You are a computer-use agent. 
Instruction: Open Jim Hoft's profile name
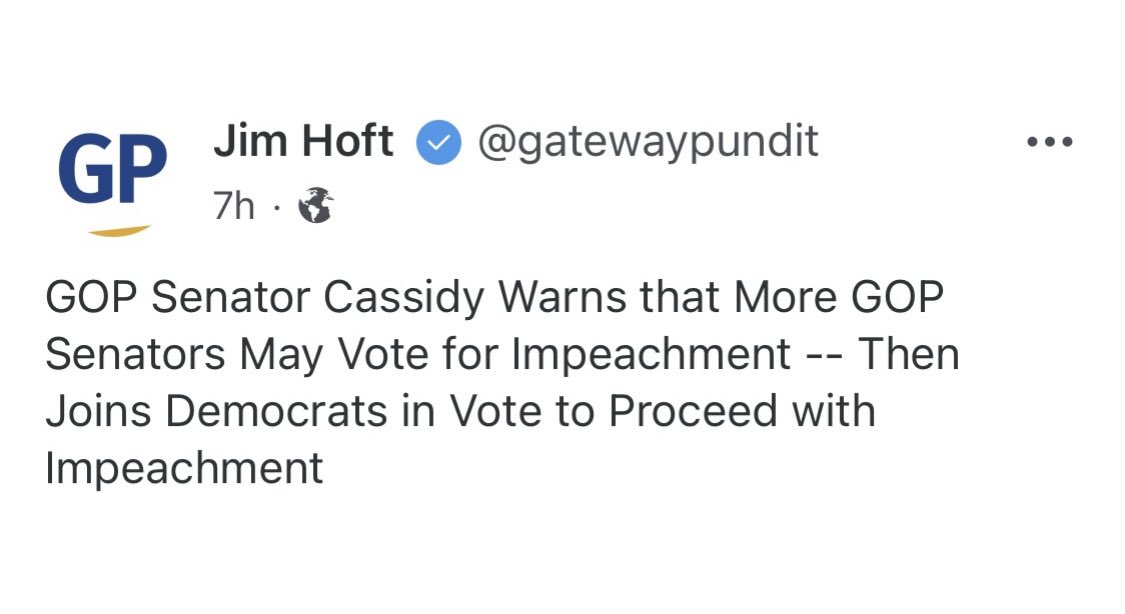click(x=303, y=141)
